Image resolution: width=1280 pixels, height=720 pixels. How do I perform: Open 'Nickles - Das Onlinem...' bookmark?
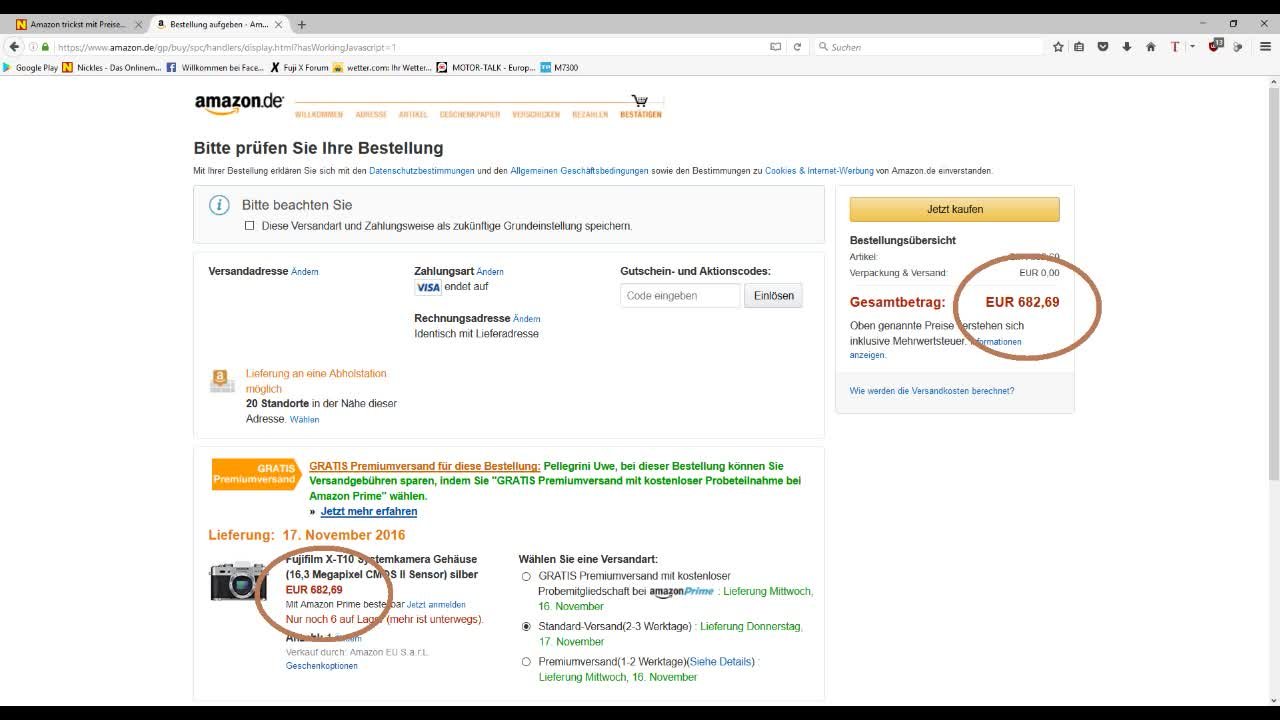click(x=111, y=68)
